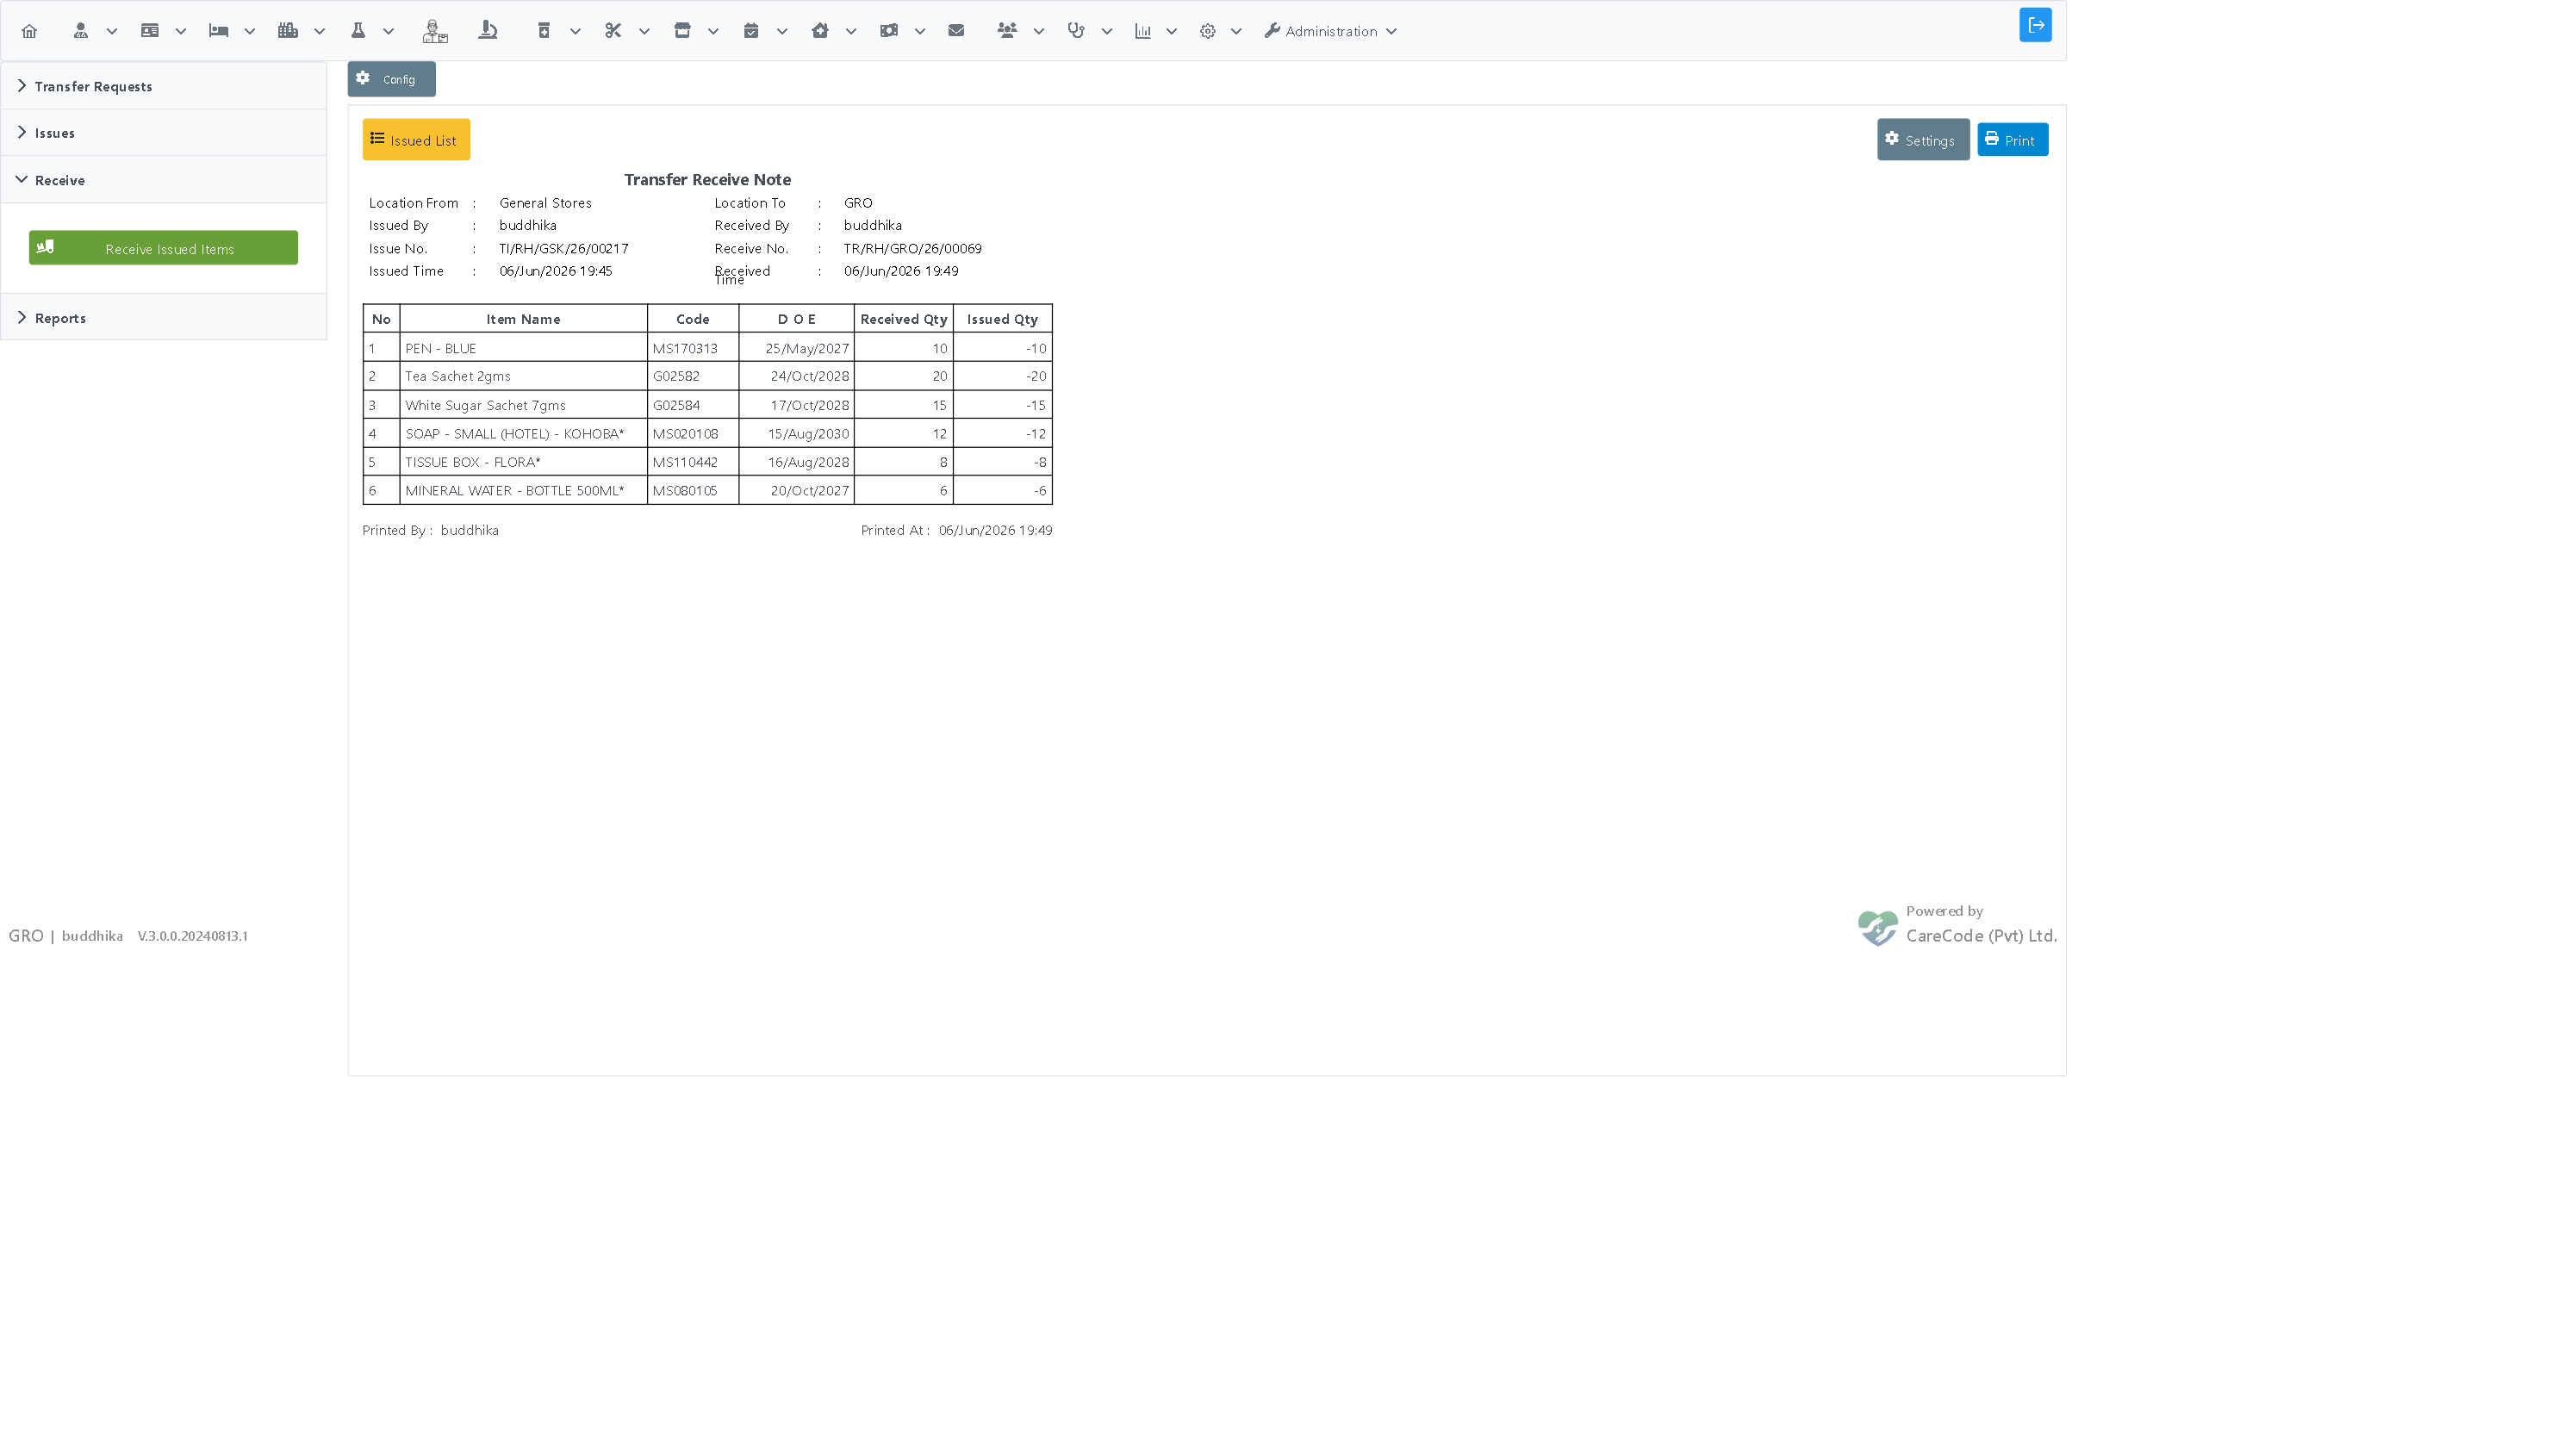The height and width of the screenshot is (1449, 2576).
Task: Click the CareCode (Pvt) Ltd. footer text
Action: [x=1981, y=936]
